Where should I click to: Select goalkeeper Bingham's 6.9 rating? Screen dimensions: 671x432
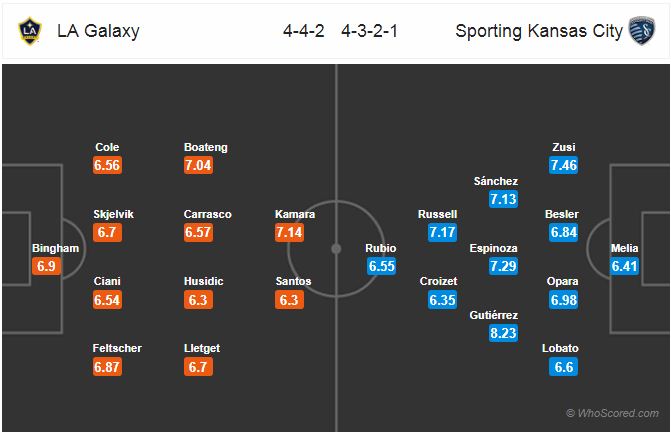(x=46, y=266)
